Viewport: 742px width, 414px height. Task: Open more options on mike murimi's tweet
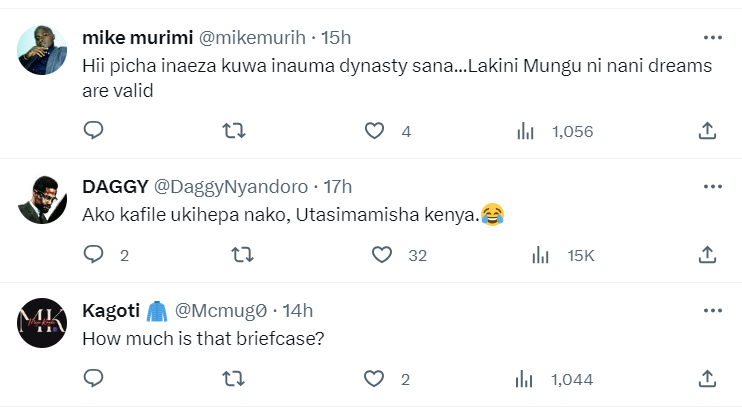[712, 38]
